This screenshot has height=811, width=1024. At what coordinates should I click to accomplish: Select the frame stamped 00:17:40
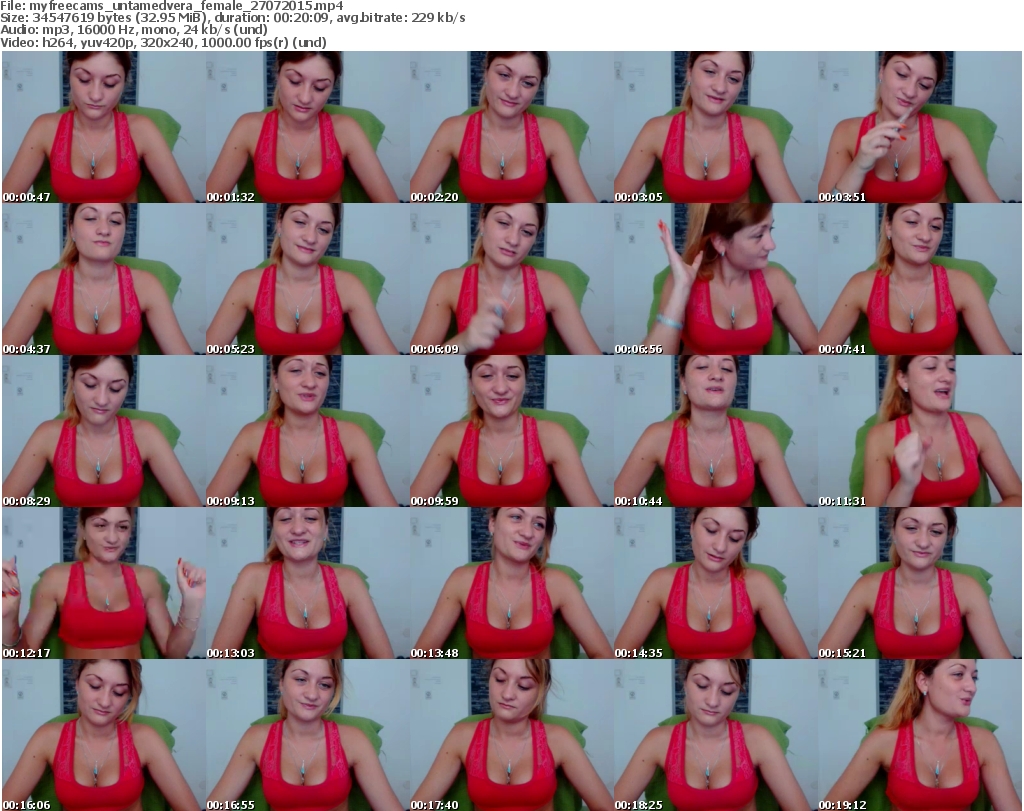point(511,735)
